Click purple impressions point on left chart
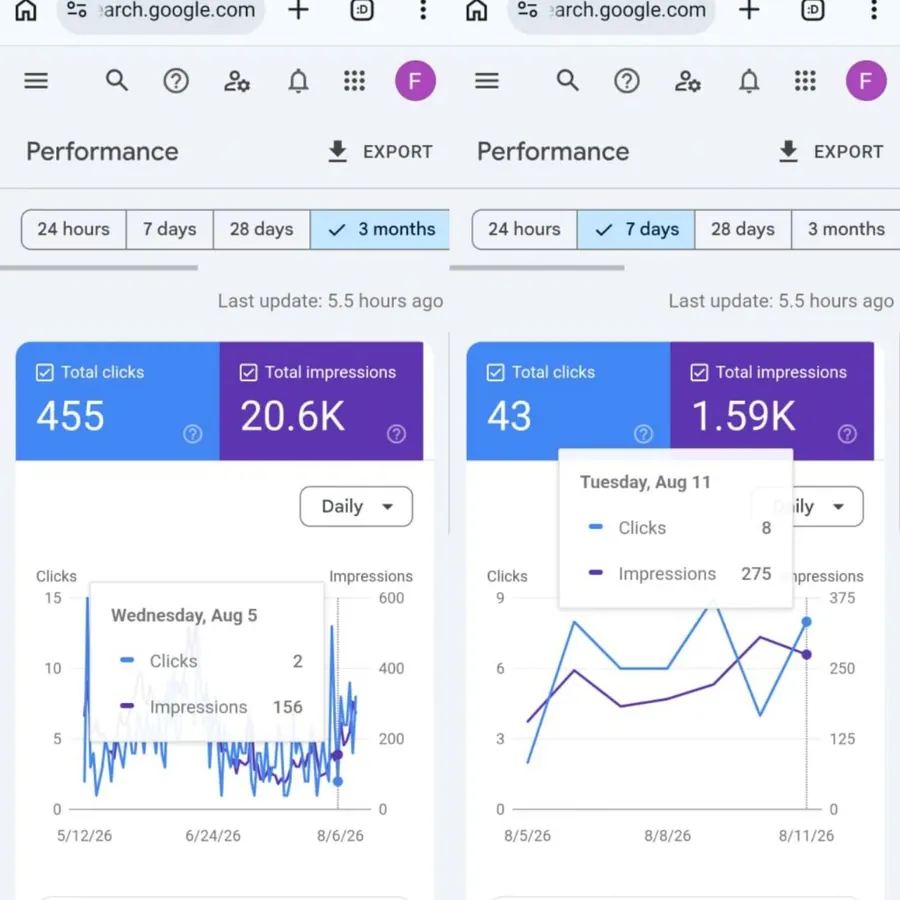The image size is (900, 900). coord(338,755)
